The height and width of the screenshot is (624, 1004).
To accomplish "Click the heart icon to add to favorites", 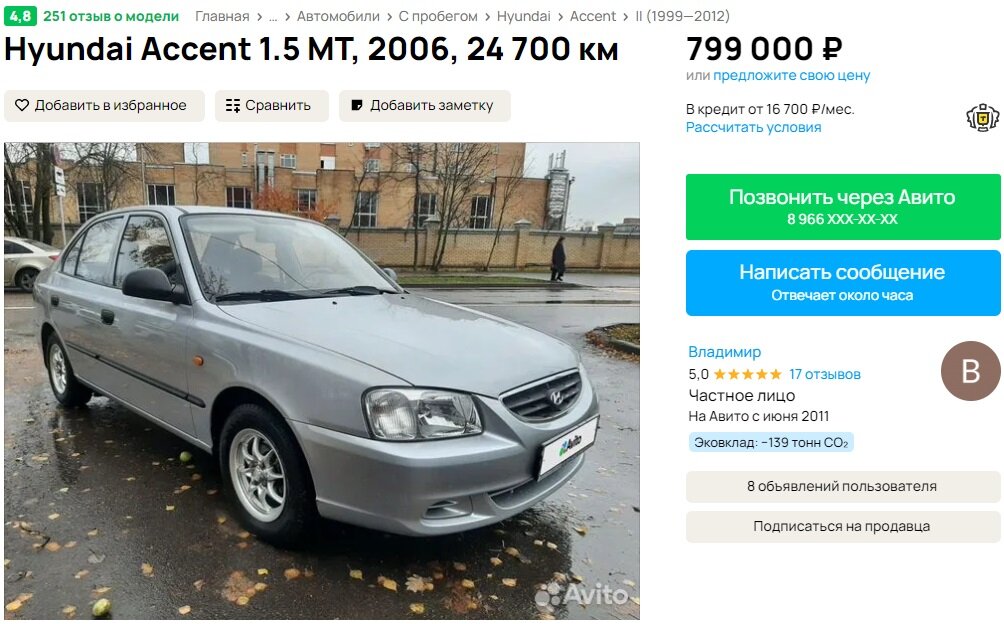I will pyautogui.click(x=22, y=106).
